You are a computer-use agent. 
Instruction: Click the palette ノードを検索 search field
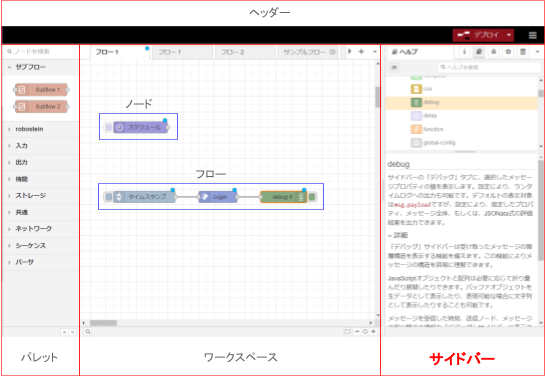pos(41,52)
